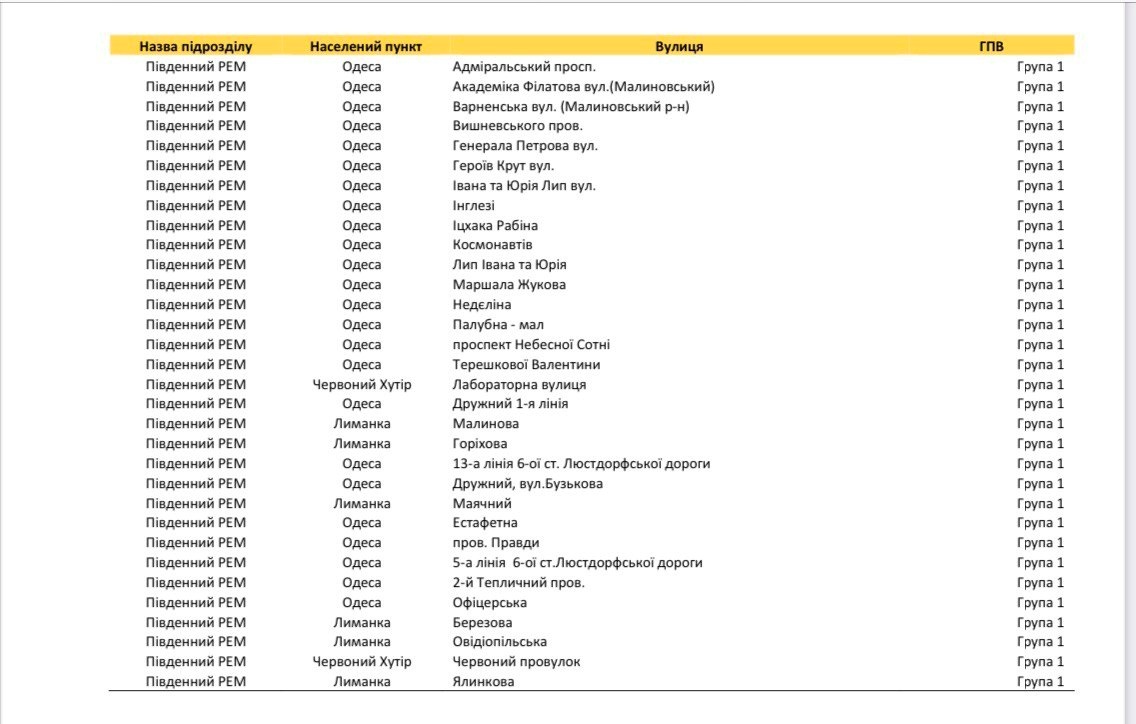Select 'Варненська вул. (Малиновський р-н)' cell
Viewport: 1136px width, 724px height.
pyautogui.click(x=571, y=107)
